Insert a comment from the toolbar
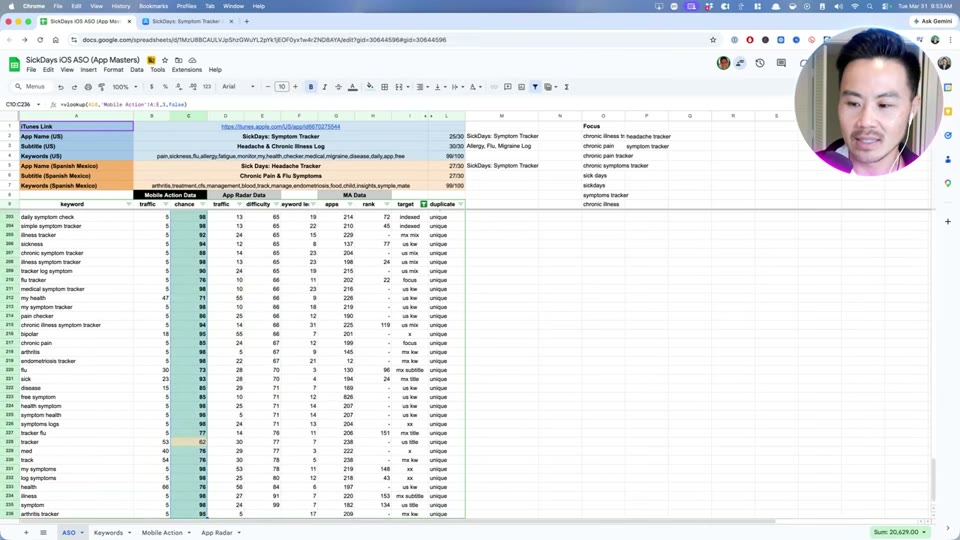The width and height of the screenshot is (960, 540). point(508,87)
